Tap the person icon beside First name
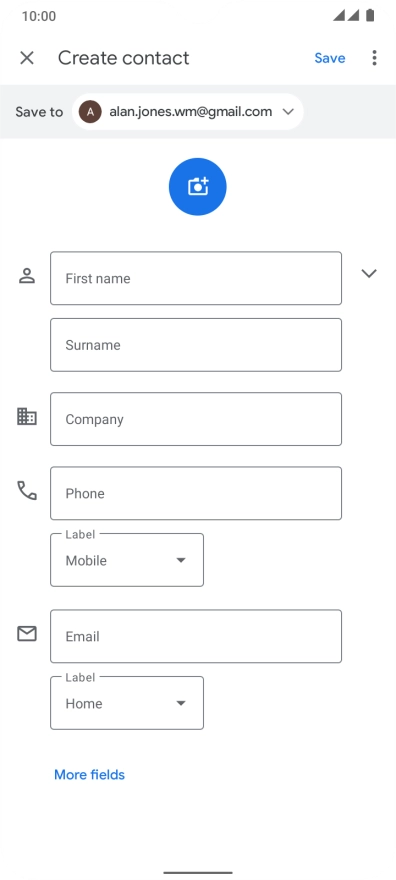 tap(27, 276)
